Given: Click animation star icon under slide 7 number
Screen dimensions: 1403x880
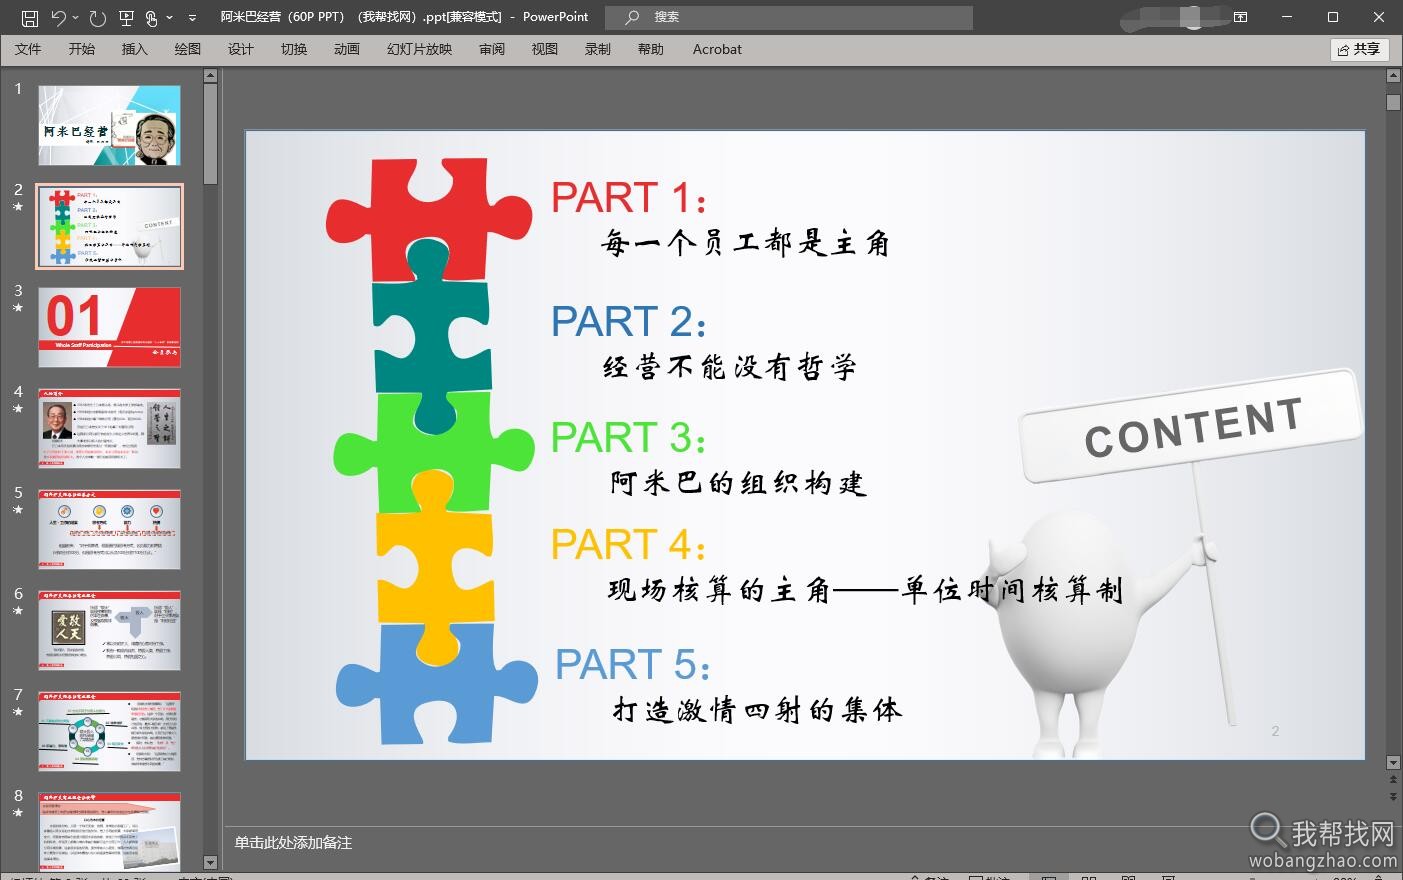Looking at the screenshot, I should [x=18, y=712].
